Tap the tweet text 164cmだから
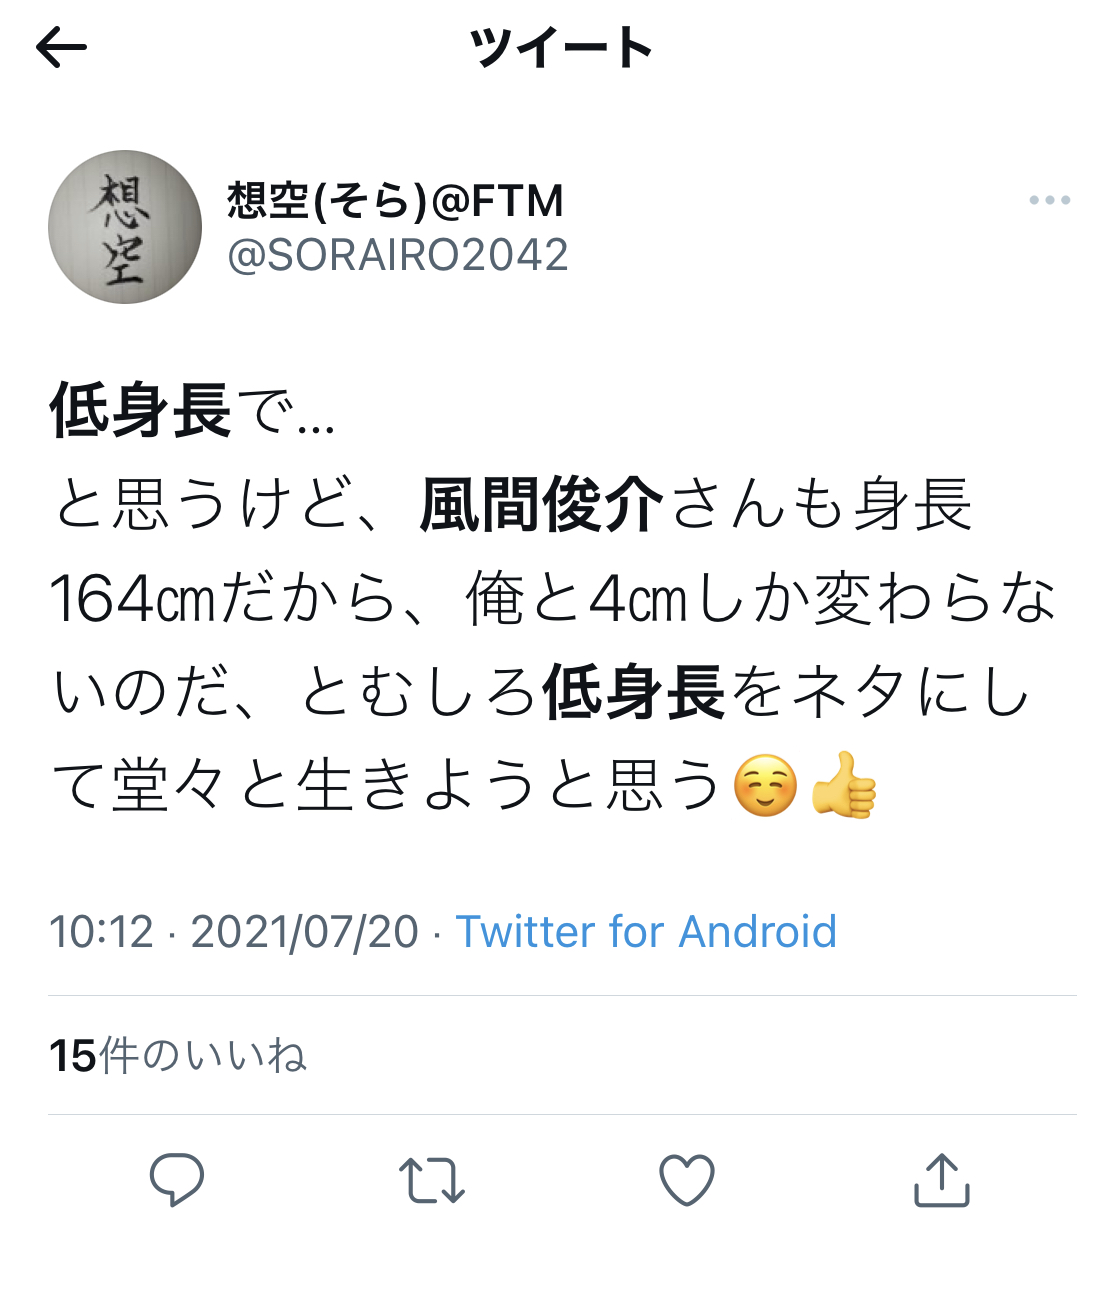 tap(223, 598)
